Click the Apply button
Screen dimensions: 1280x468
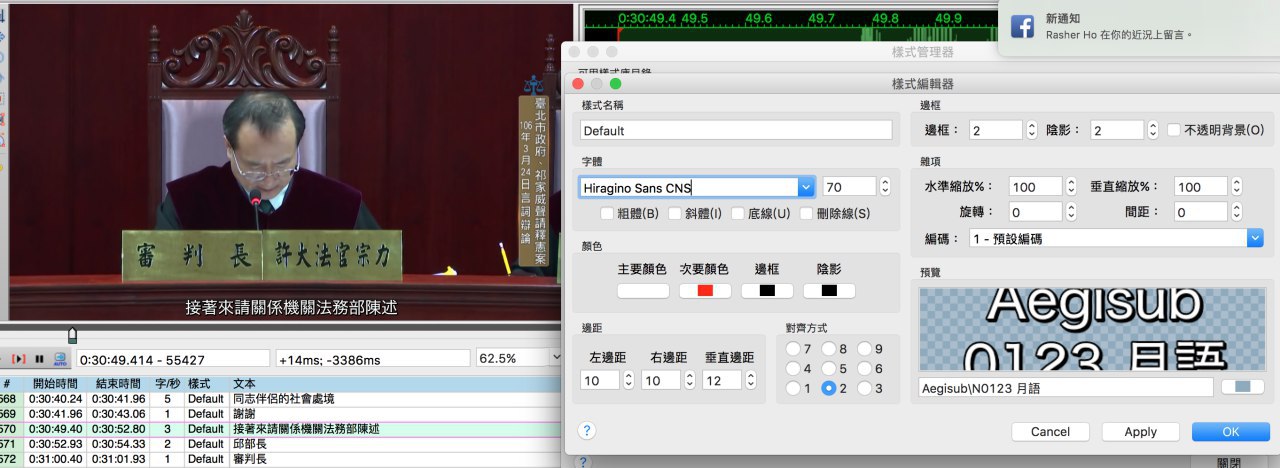coord(1140,432)
